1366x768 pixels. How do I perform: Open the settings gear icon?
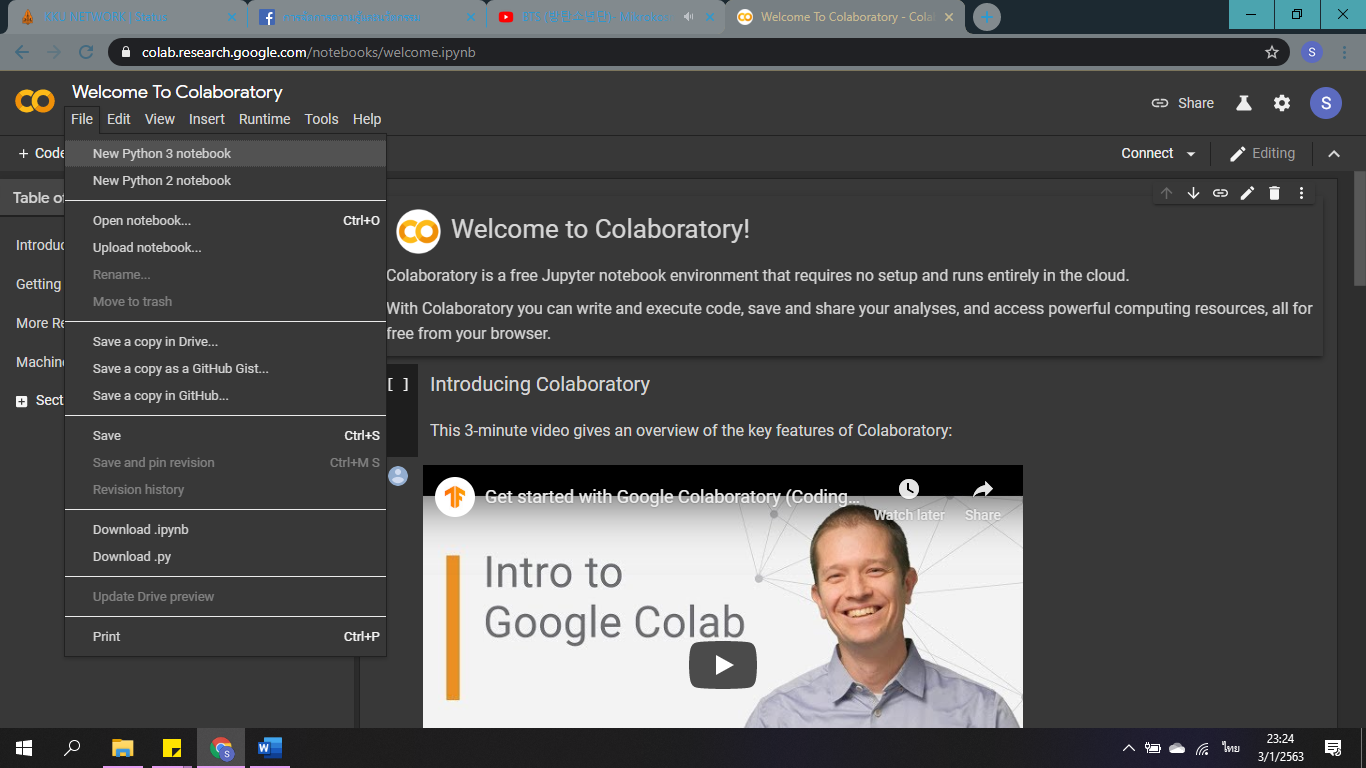click(x=1281, y=103)
